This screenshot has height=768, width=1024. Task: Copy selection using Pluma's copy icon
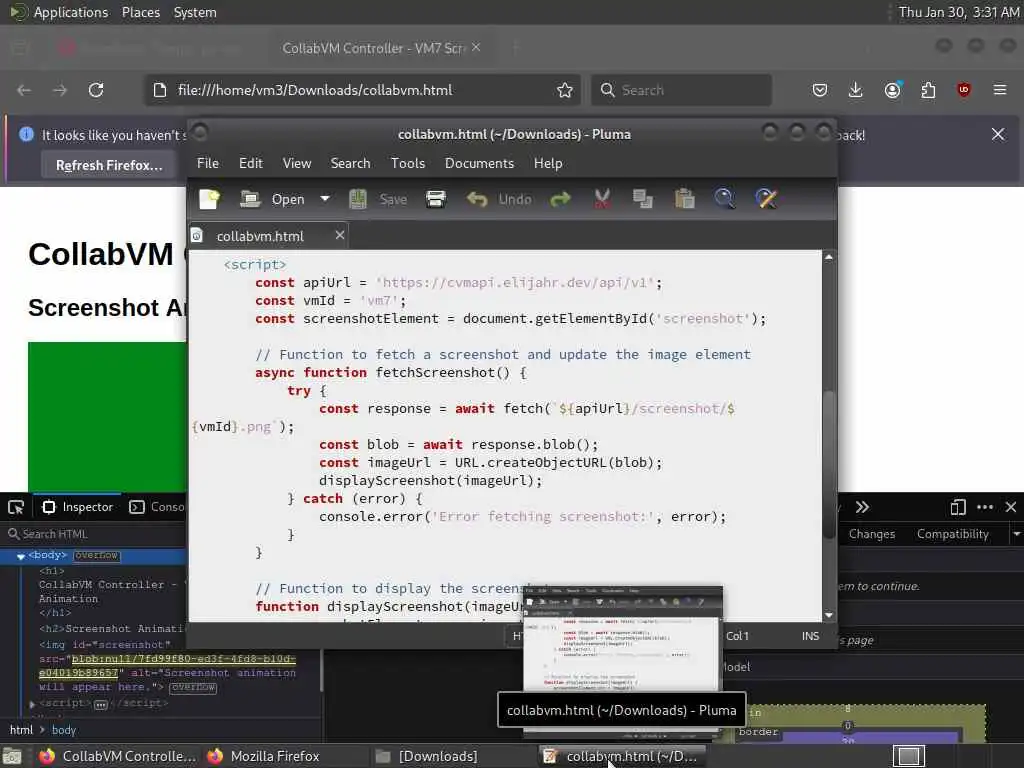coord(643,199)
